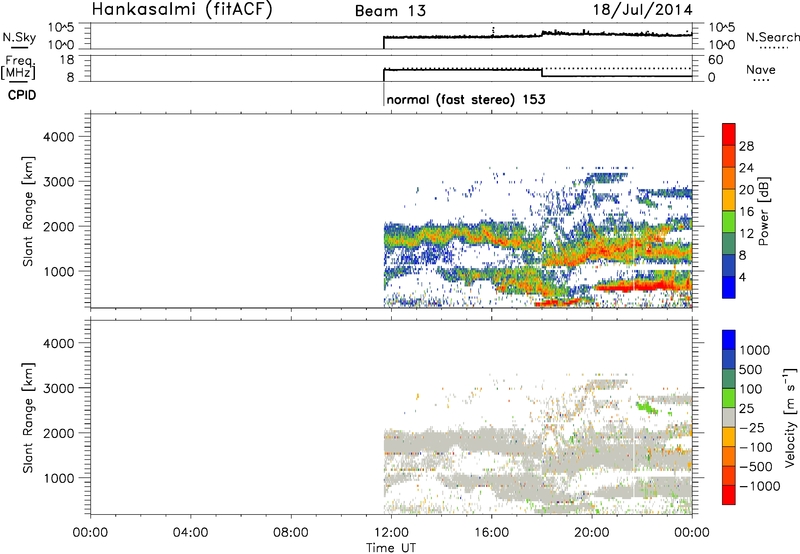
Task: Click the 4000 tick on the power panel
Action: click(x=58, y=137)
